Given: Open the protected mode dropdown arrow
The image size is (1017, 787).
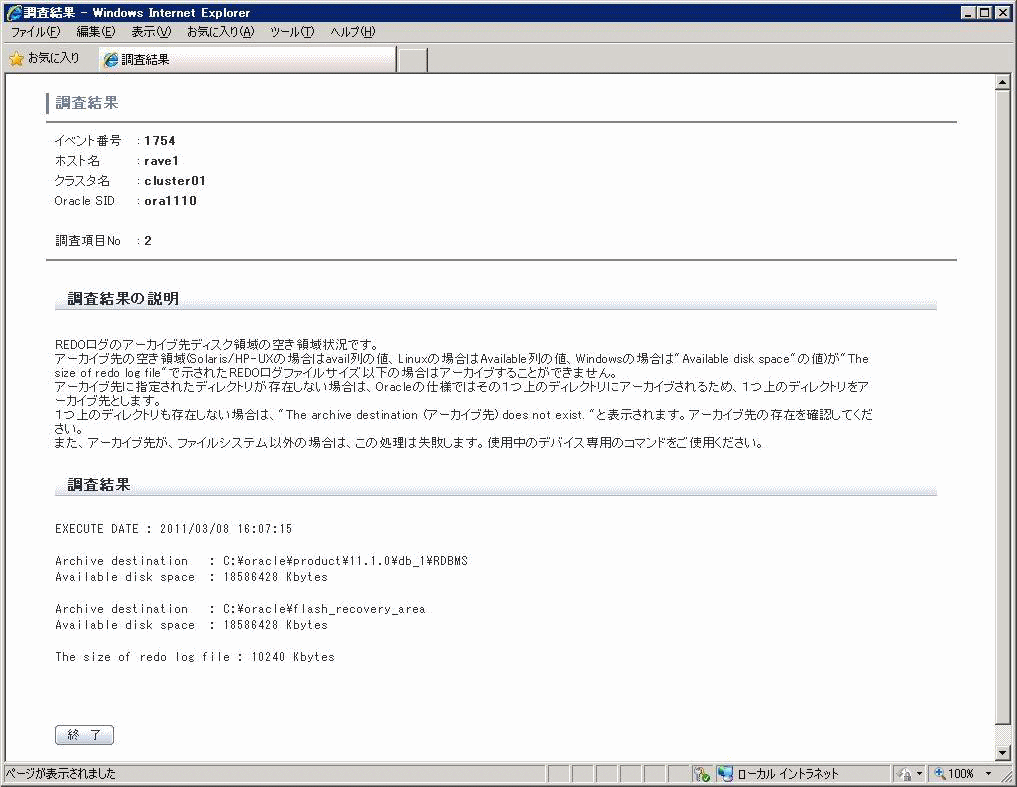Looking at the screenshot, I should pos(919,773).
